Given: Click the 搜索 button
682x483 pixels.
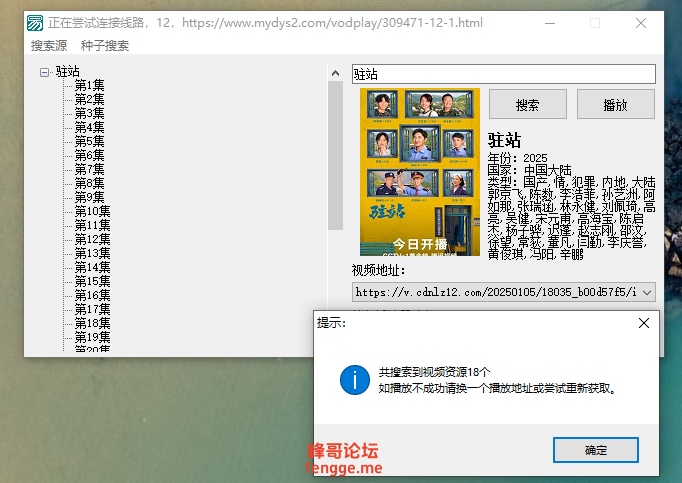Looking at the screenshot, I should [528, 104].
